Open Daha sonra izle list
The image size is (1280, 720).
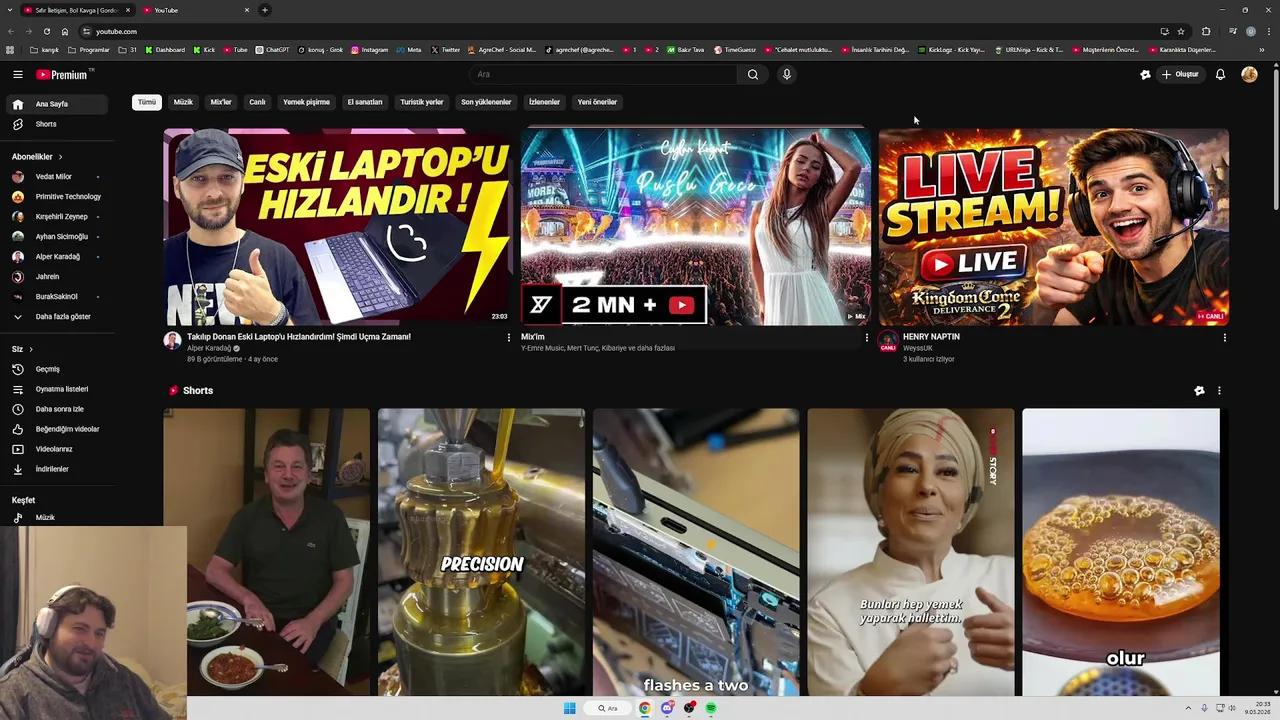tap(56, 409)
